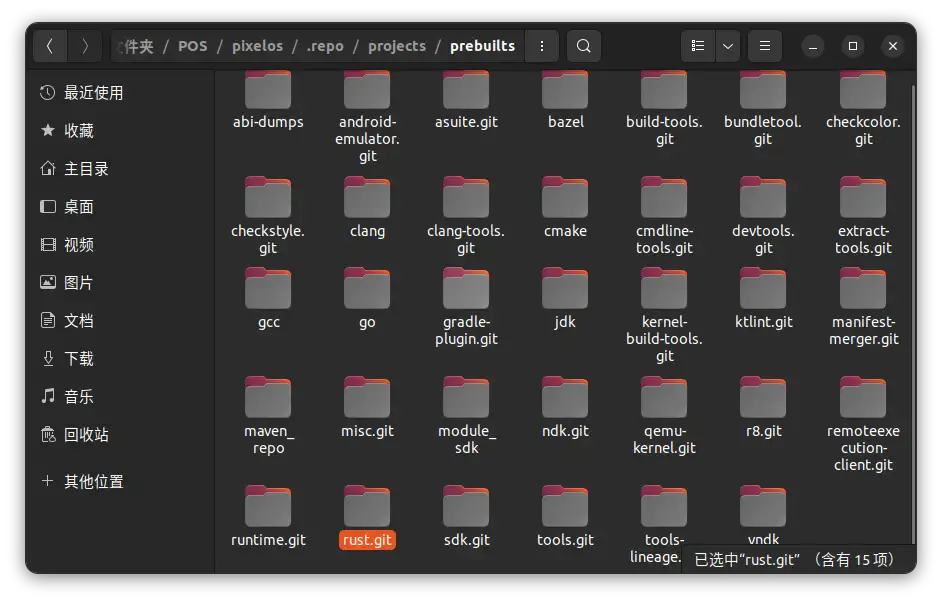
Task: Expand the view options dropdown arrow
Action: point(728,46)
